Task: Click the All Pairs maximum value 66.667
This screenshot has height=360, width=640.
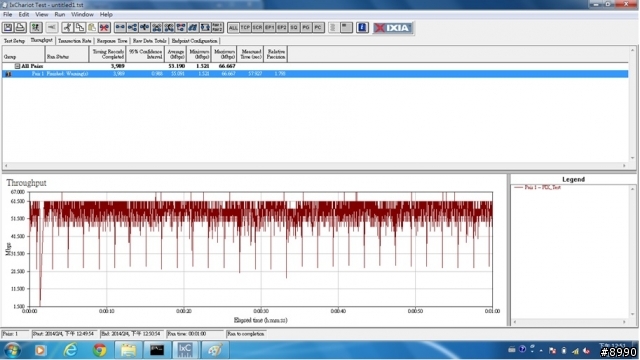Action: click(227, 66)
